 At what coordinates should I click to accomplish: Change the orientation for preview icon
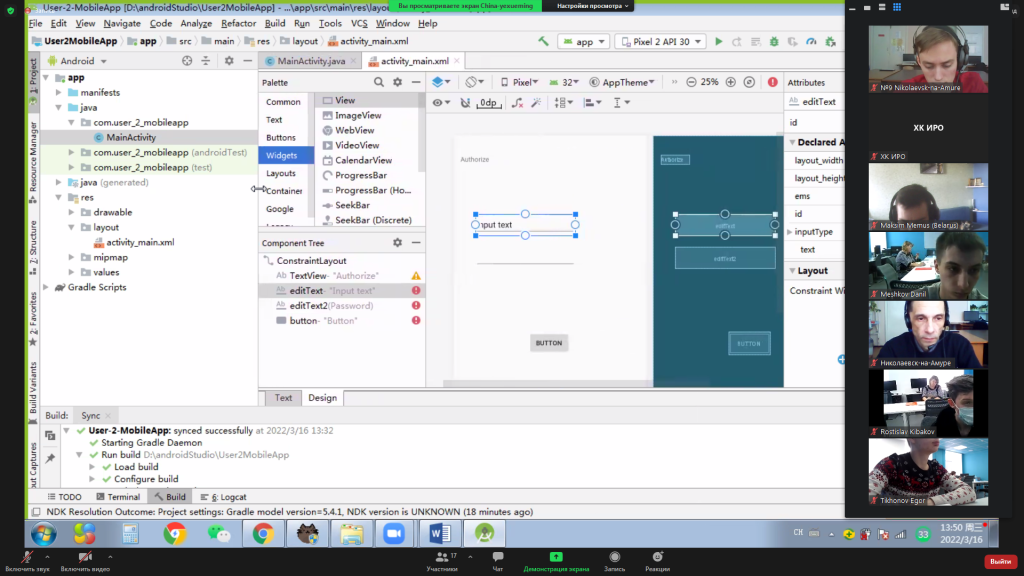click(474, 82)
